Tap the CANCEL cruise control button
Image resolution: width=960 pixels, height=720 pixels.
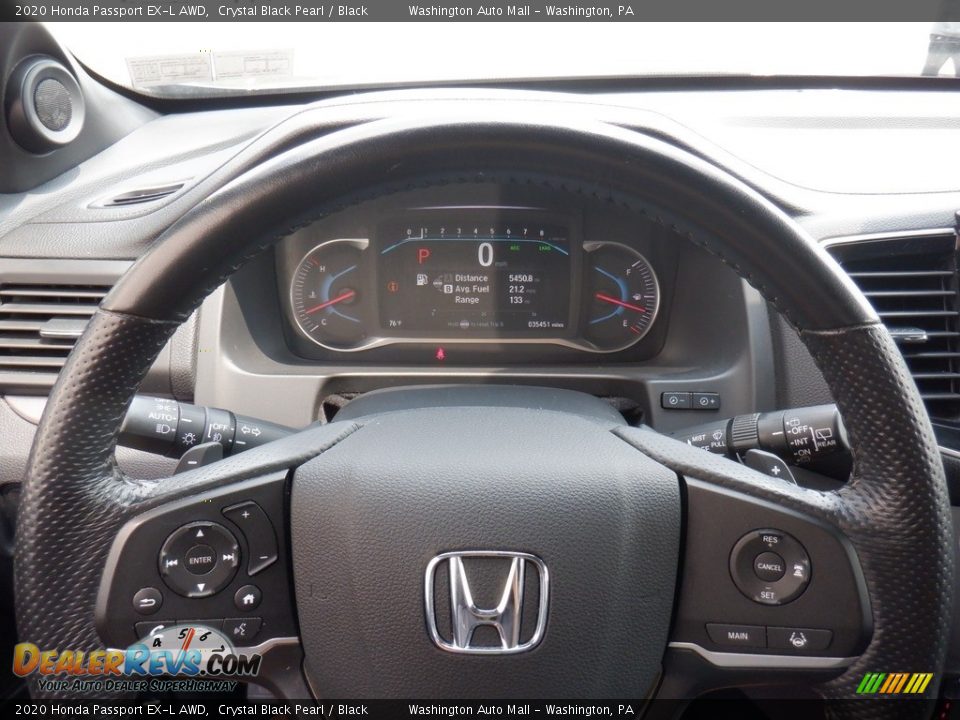[769, 567]
